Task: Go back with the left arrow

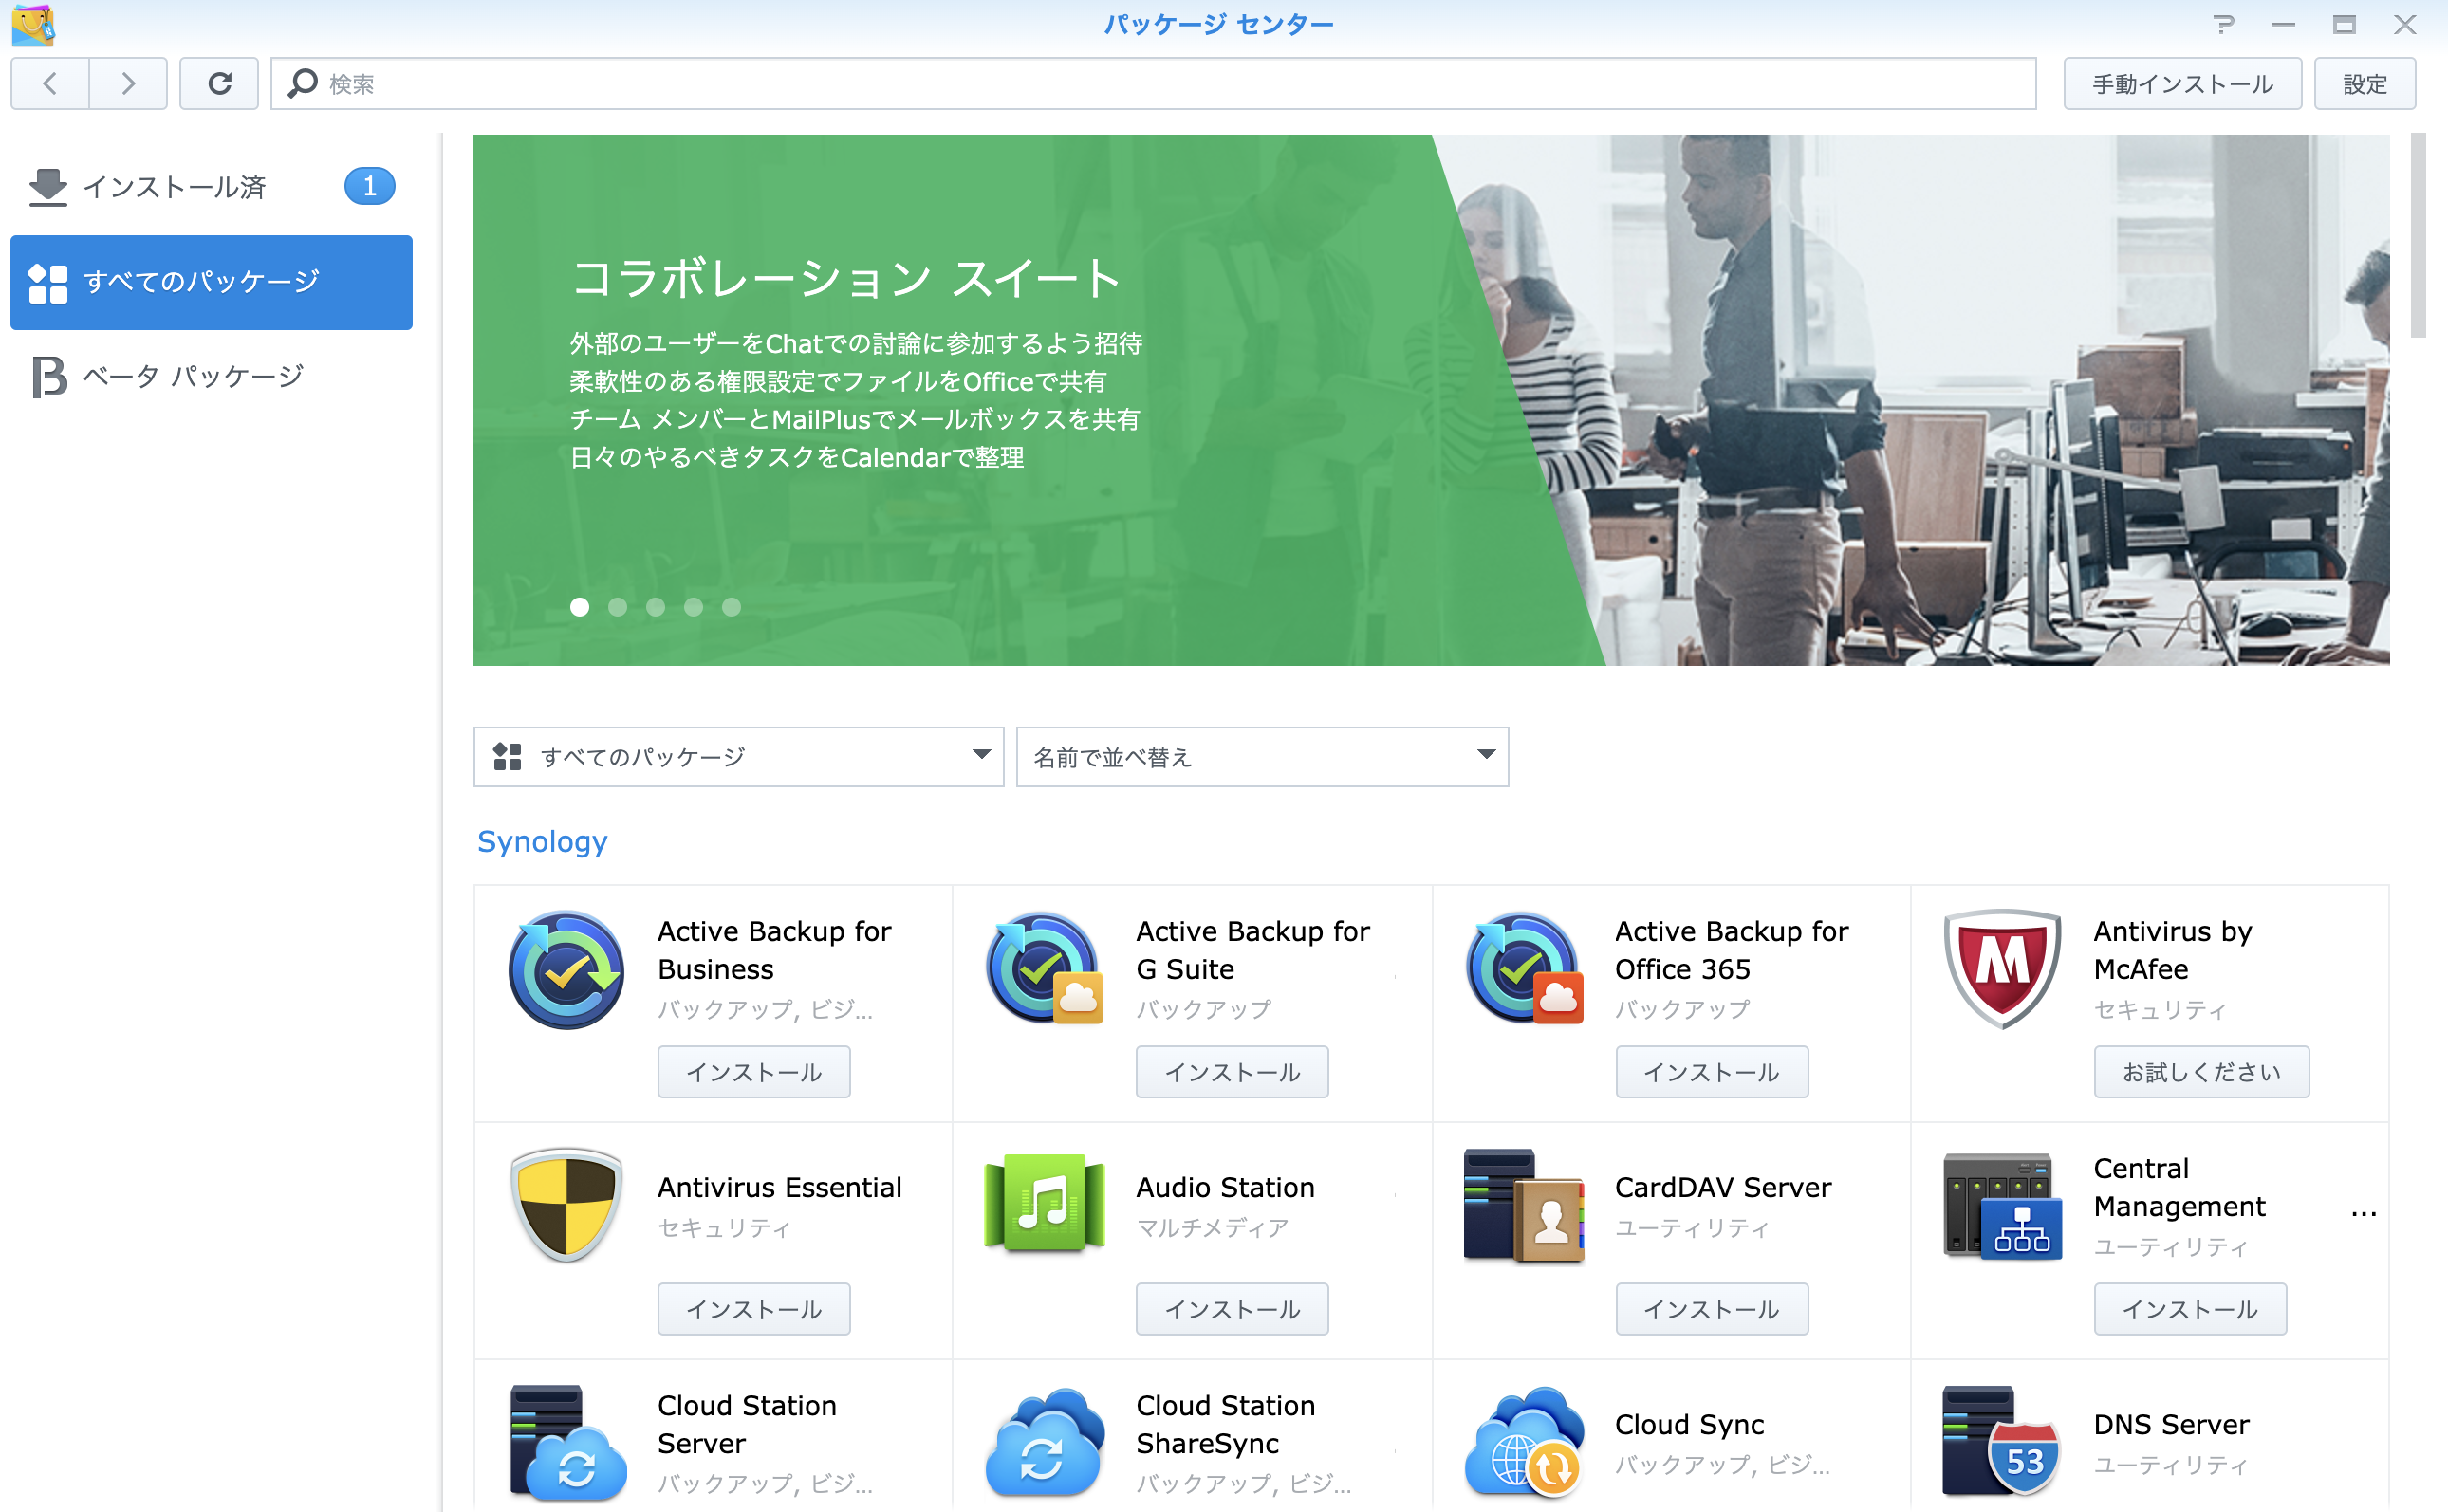Action: (x=50, y=83)
